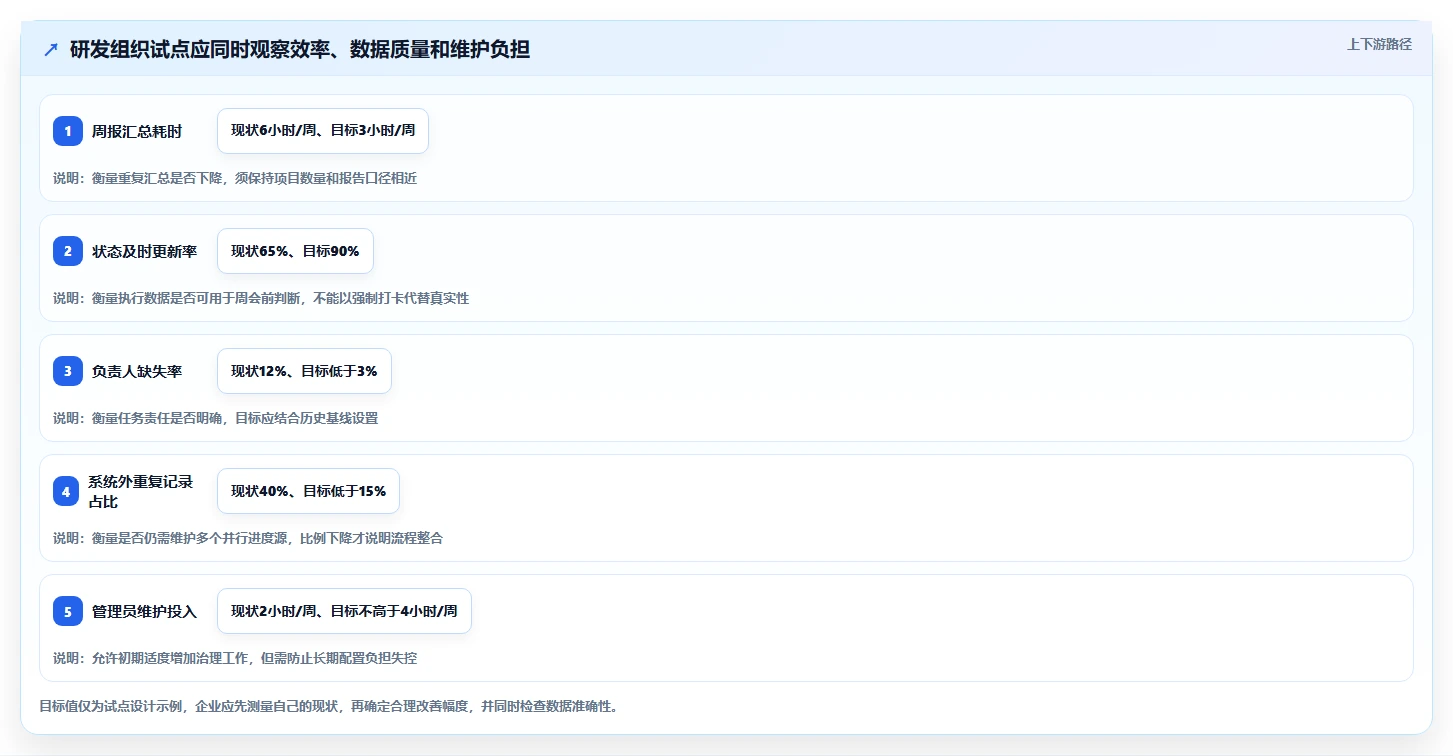The height and width of the screenshot is (756, 1453).
Task: Click the arrow icon beside the page title
Action: tap(51, 49)
